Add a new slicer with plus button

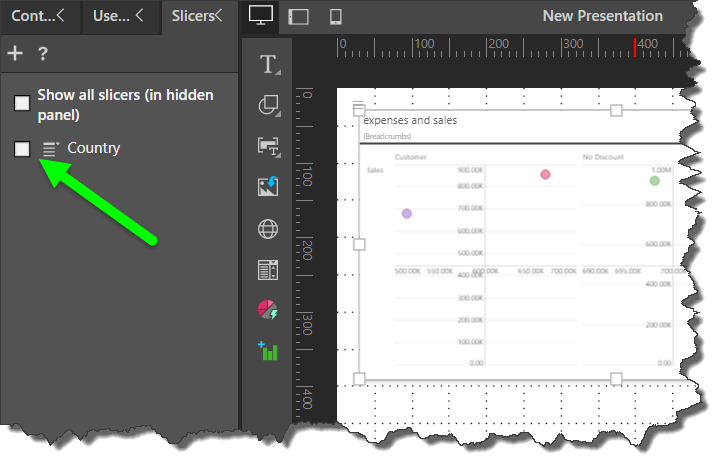pyautogui.click(x=15, y=54)
